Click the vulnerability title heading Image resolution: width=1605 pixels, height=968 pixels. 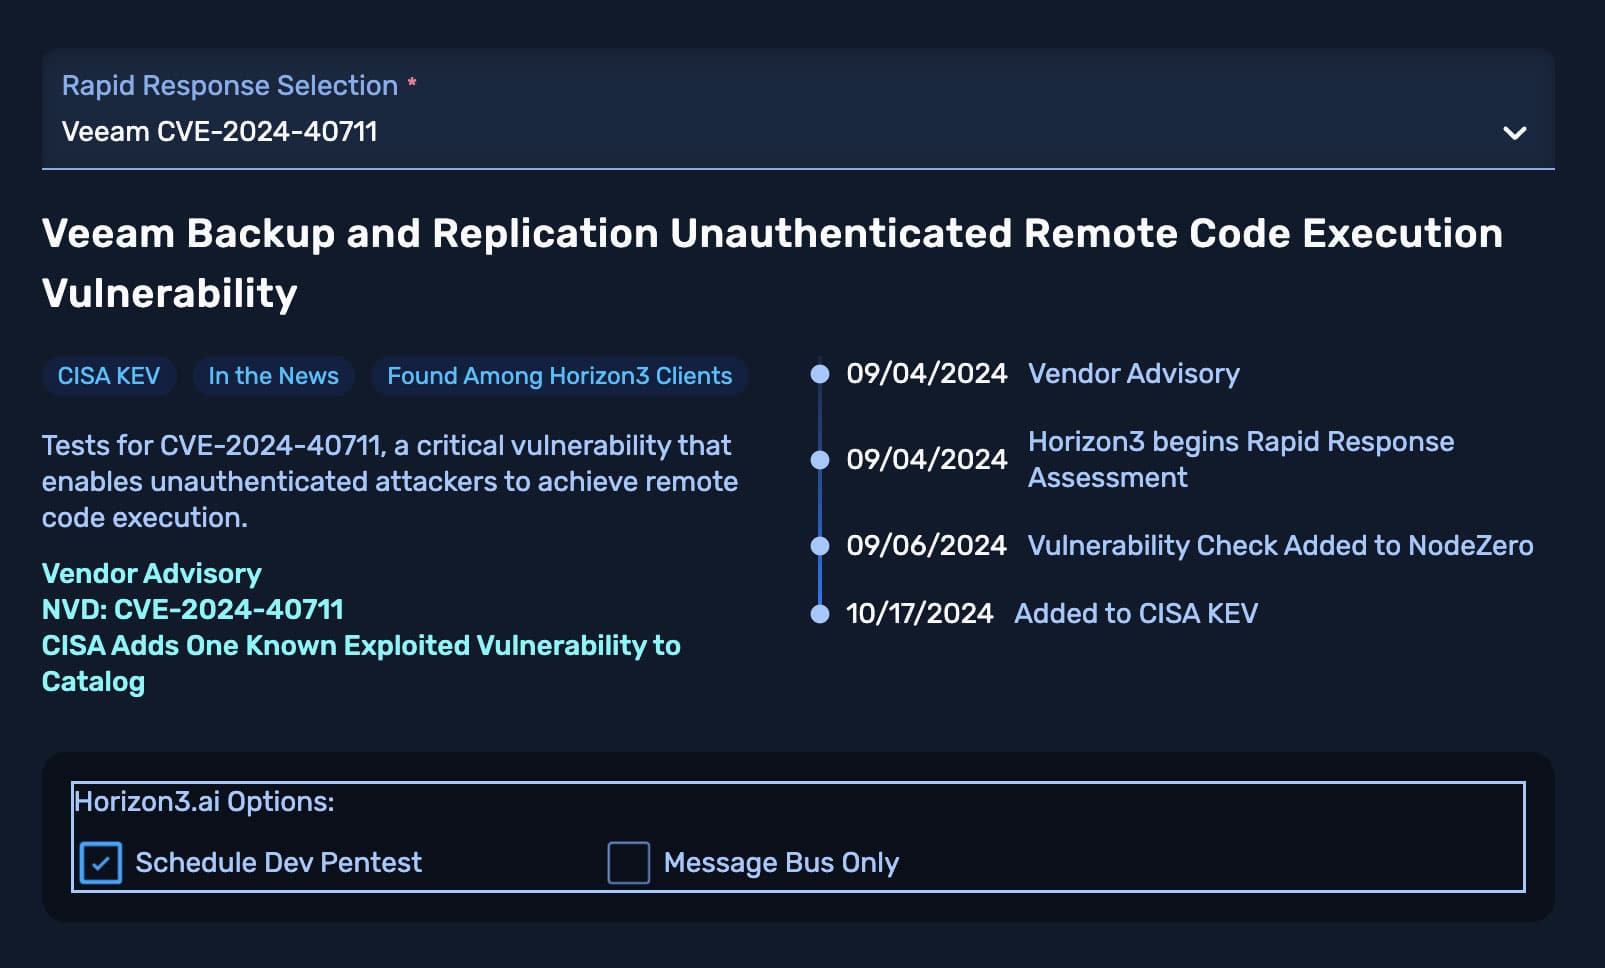coord(772,263)
